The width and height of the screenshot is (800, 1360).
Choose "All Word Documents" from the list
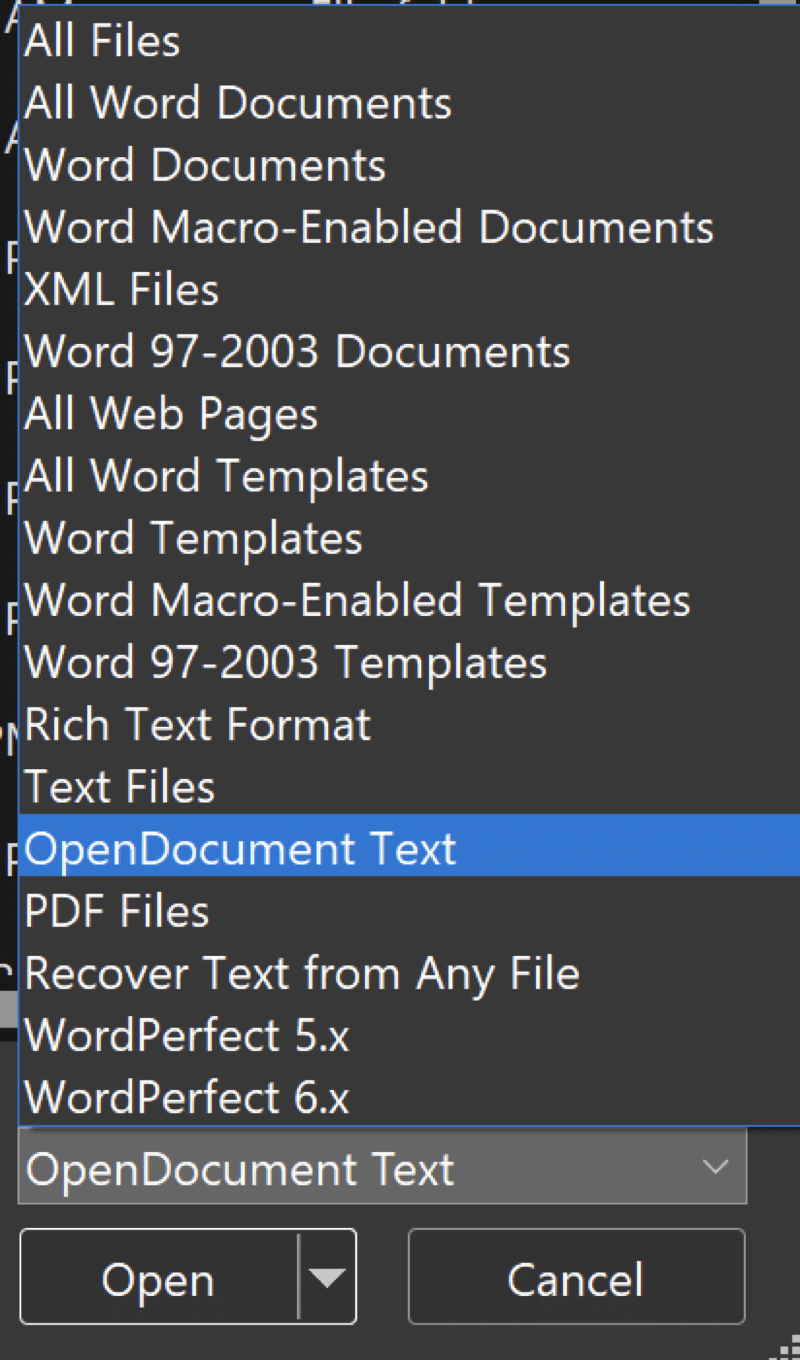point(236,102)
